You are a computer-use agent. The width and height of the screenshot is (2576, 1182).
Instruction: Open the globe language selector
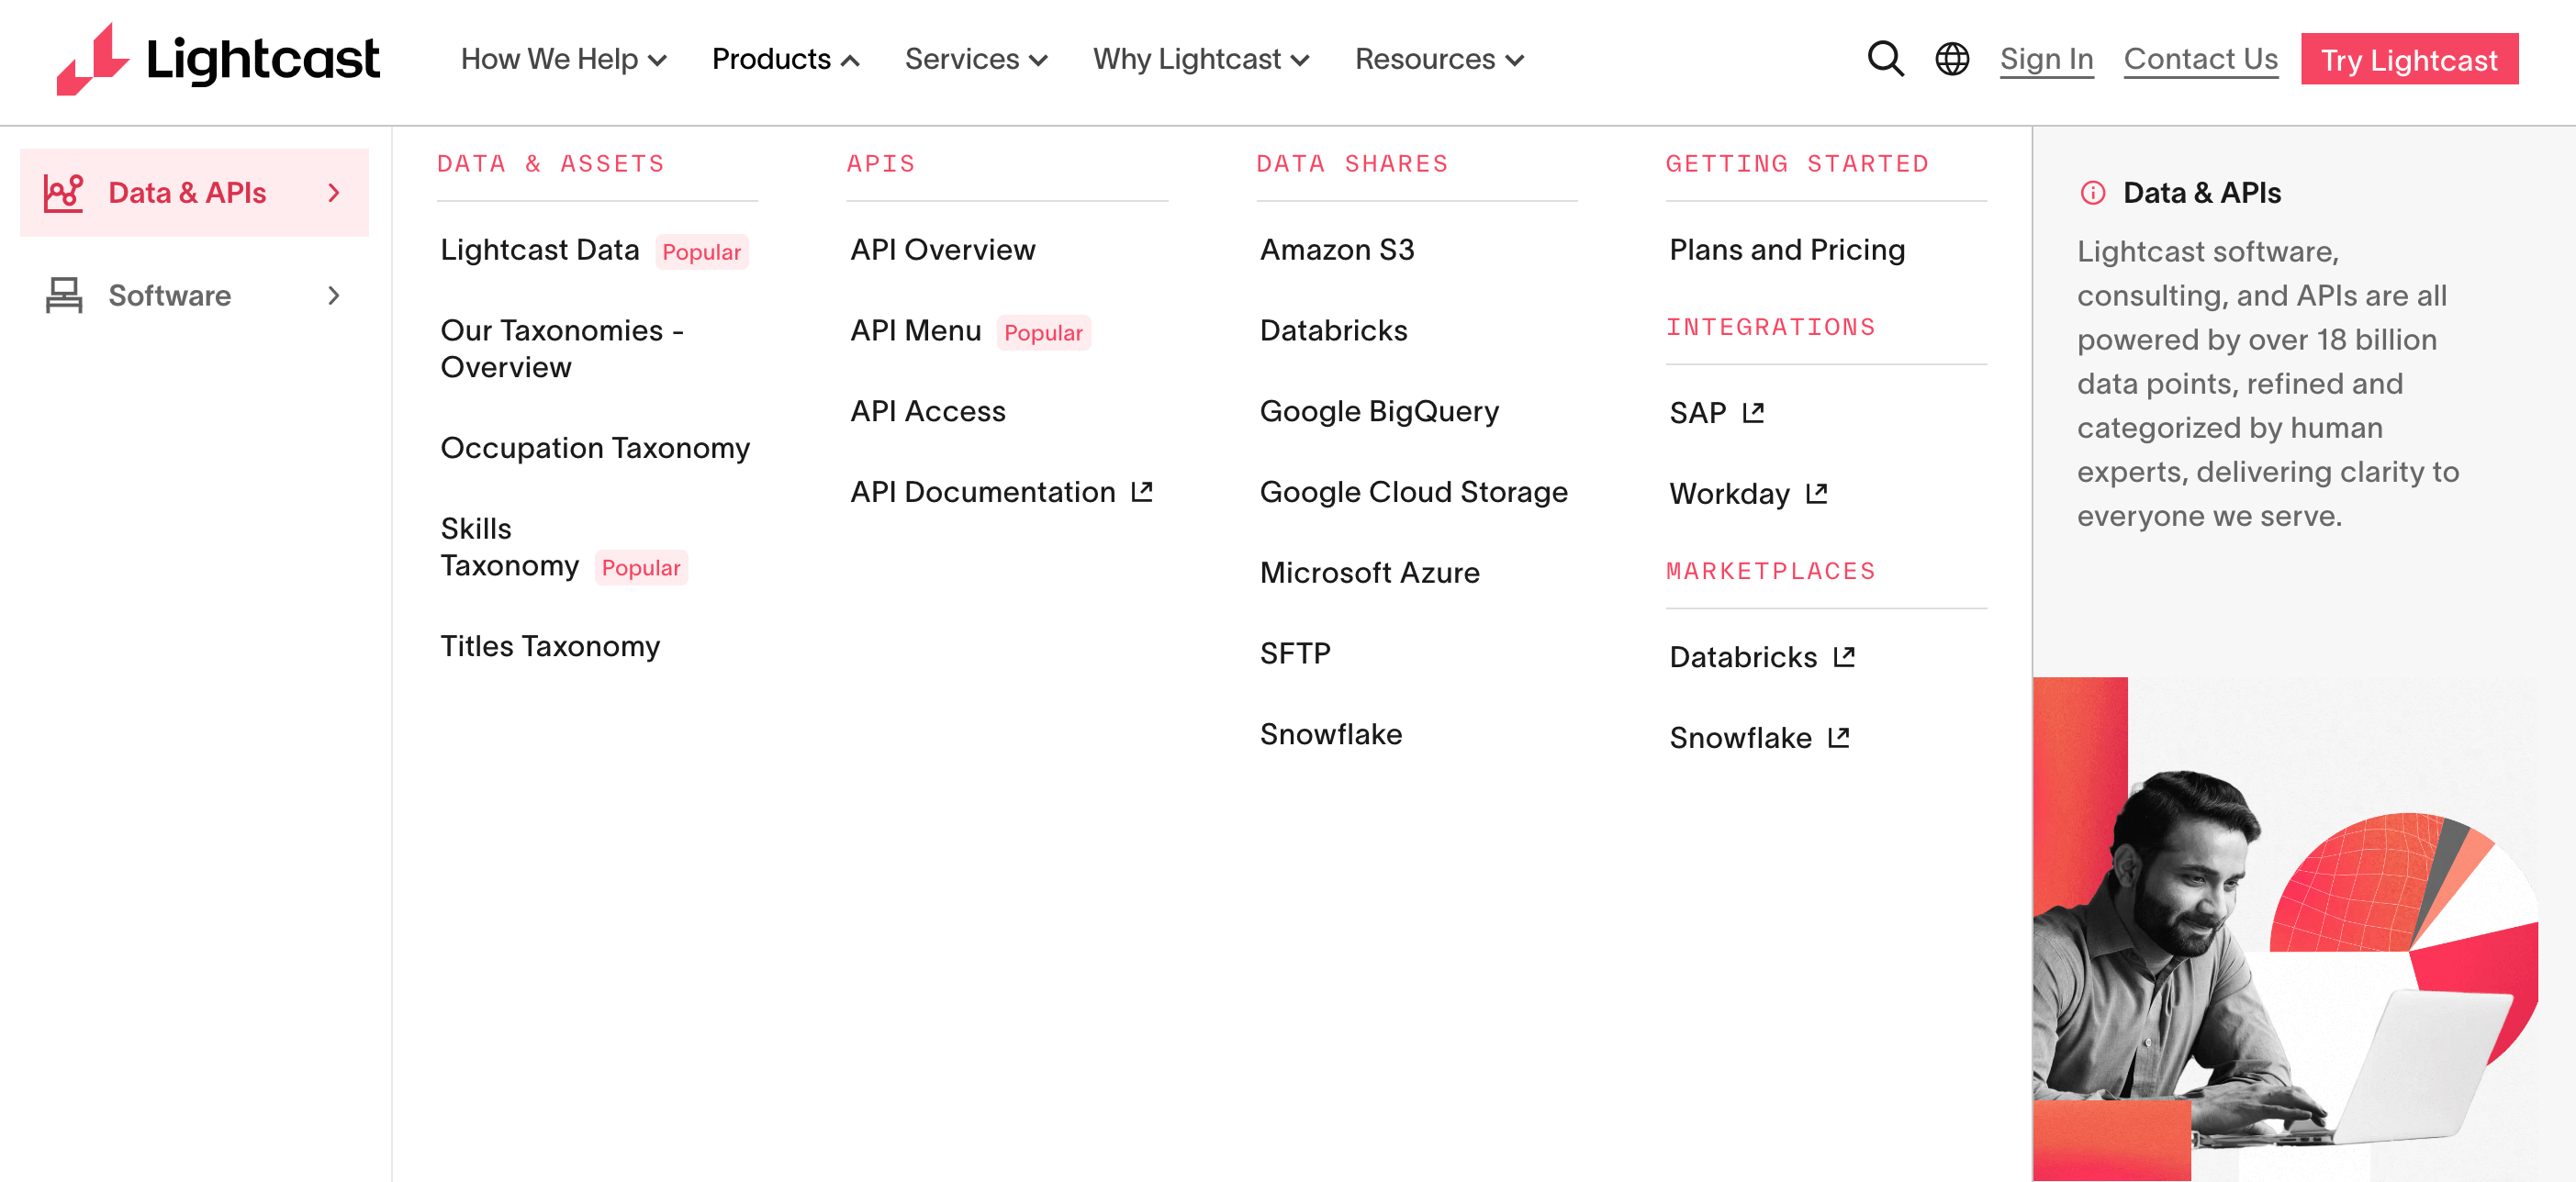click(x=1952, y=59)
